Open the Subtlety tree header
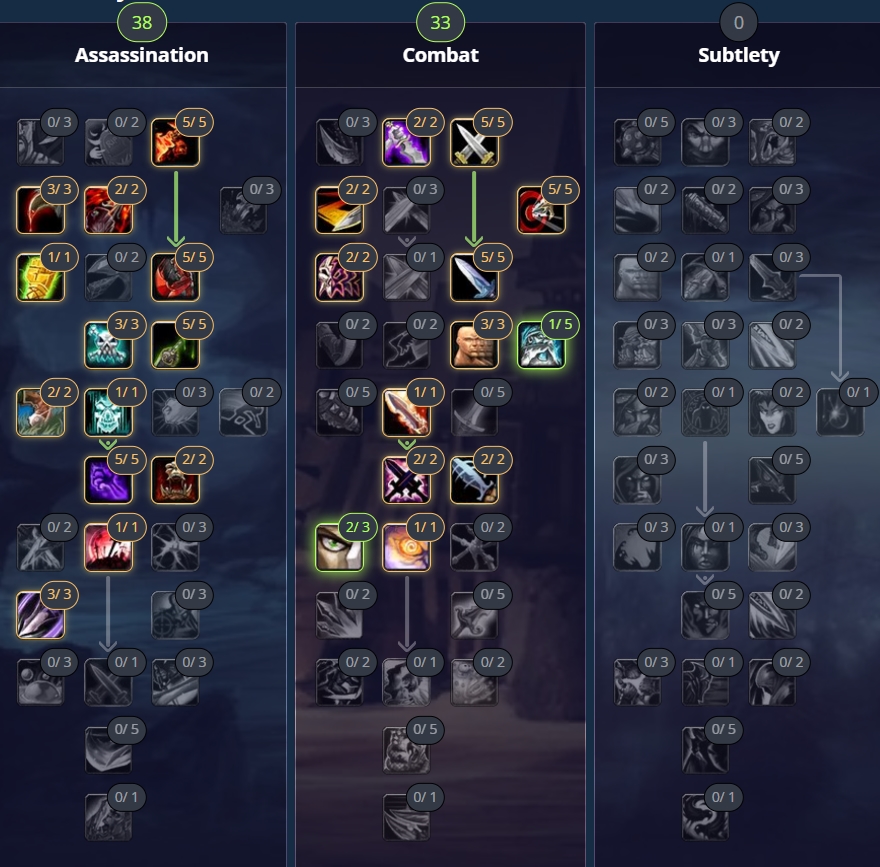Screen dimensions: 880x867 click(739, 55)
